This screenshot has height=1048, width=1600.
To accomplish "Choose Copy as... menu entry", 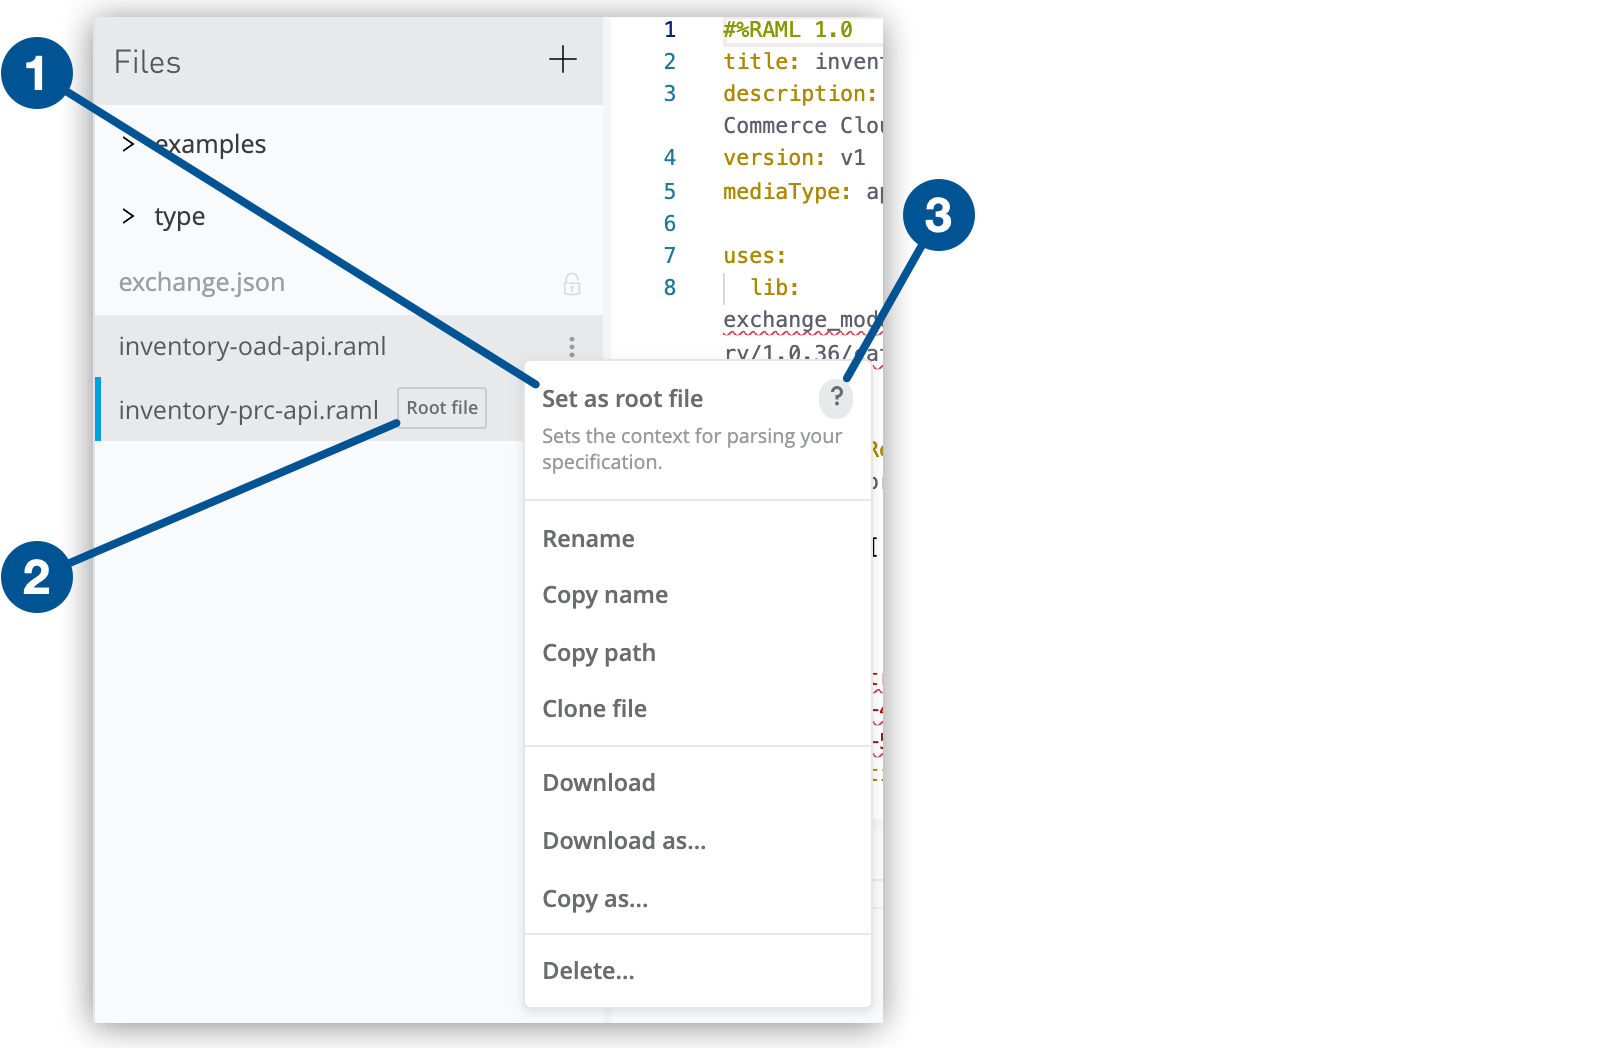I will click(x=595, y=899).
